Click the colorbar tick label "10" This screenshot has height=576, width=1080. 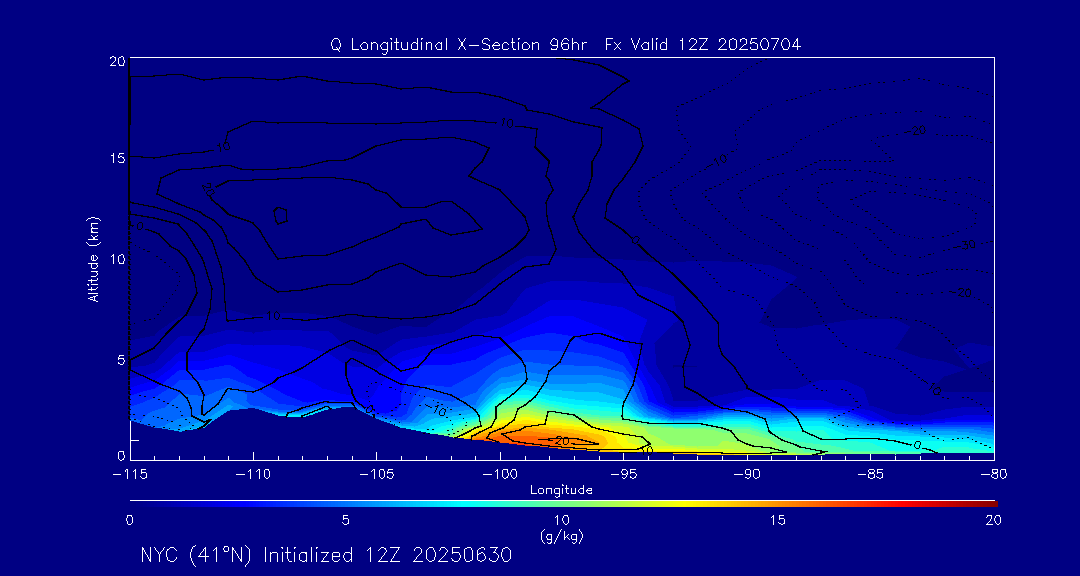pyautogui.click(x=562, y=520)
